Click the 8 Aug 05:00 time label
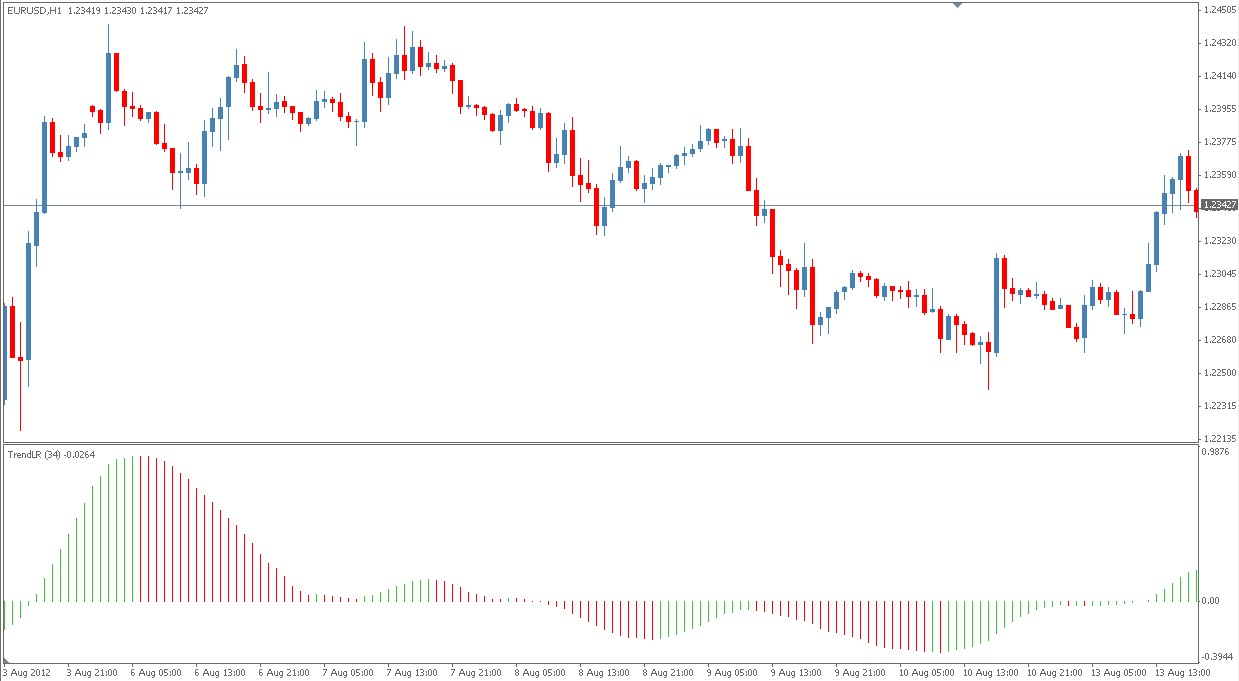Image resolution: width=1239 pixels, height=681 pixels. tap(540, 673)
